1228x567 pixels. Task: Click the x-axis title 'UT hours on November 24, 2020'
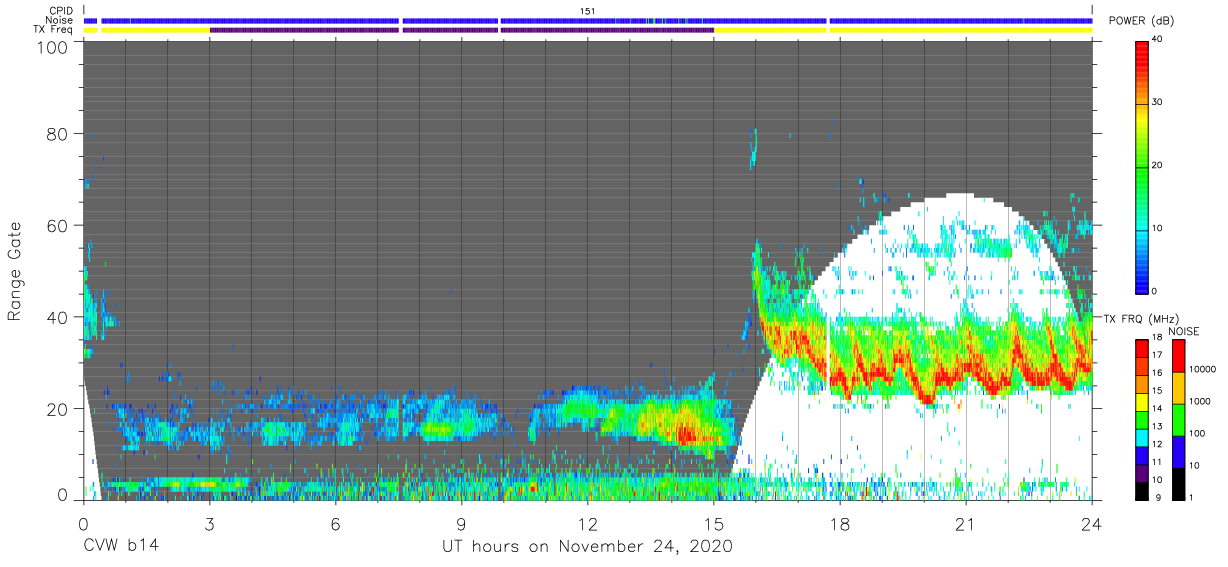tap(588, 548)
